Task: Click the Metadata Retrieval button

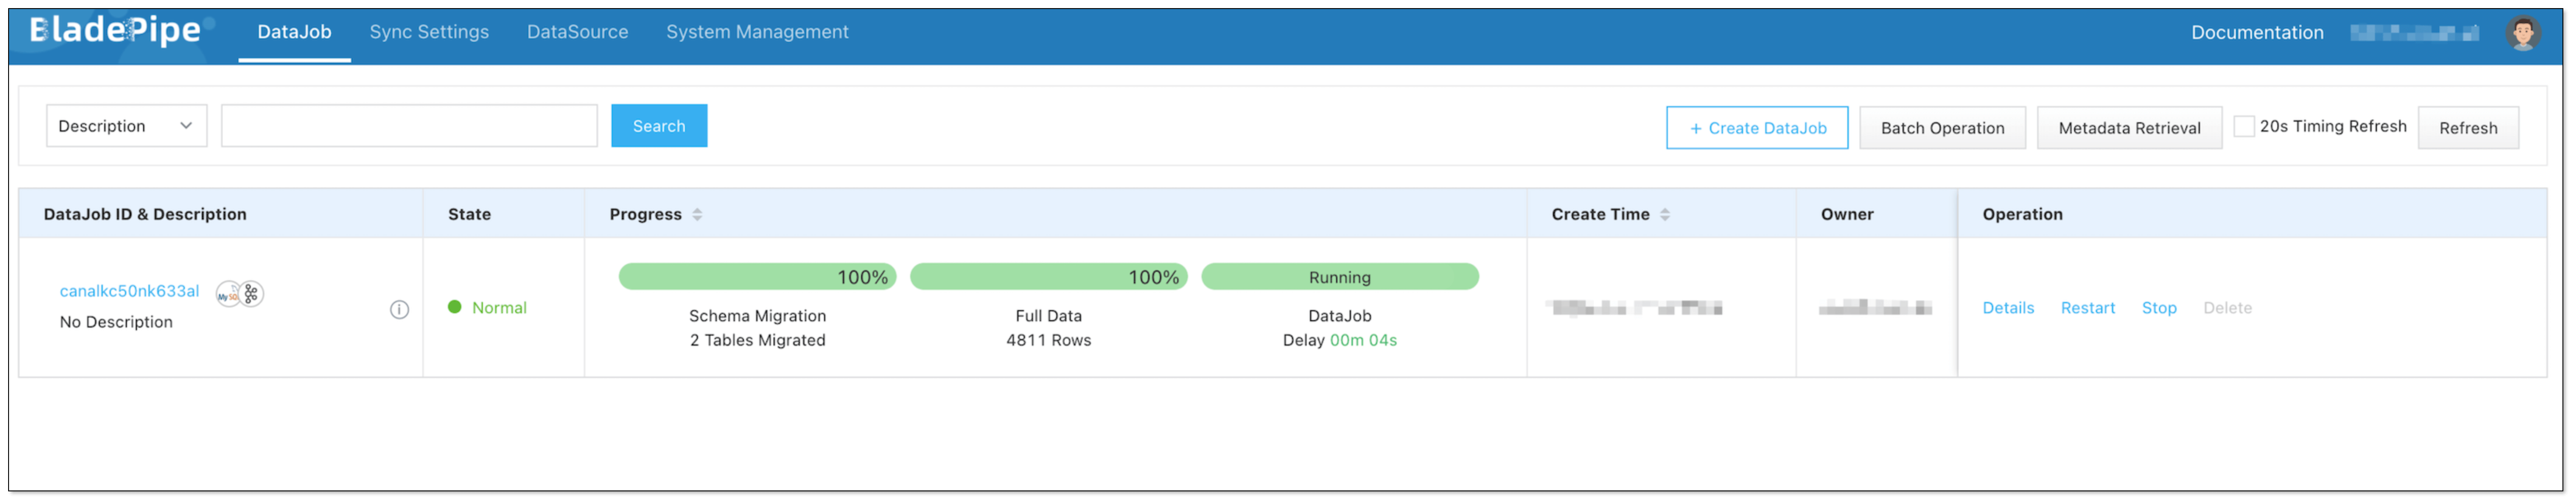Action: [x=2129, y=128]
